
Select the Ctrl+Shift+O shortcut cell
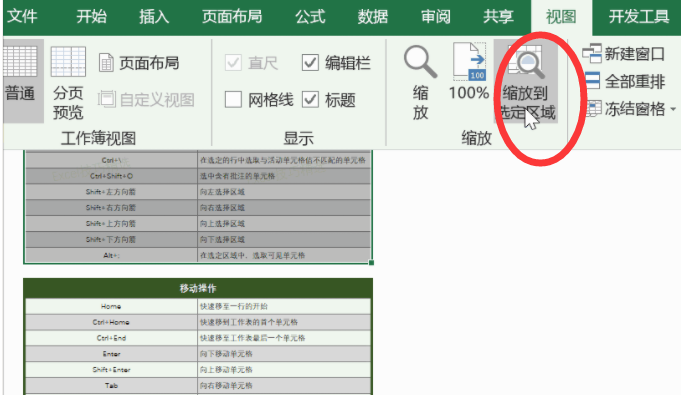[x=111, y=176]
